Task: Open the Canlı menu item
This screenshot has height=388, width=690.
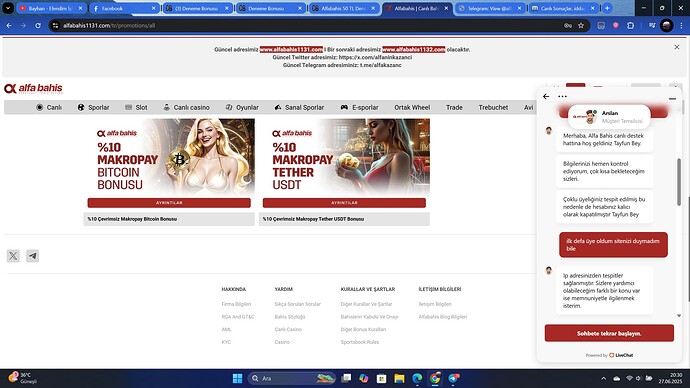Action: 49,107
